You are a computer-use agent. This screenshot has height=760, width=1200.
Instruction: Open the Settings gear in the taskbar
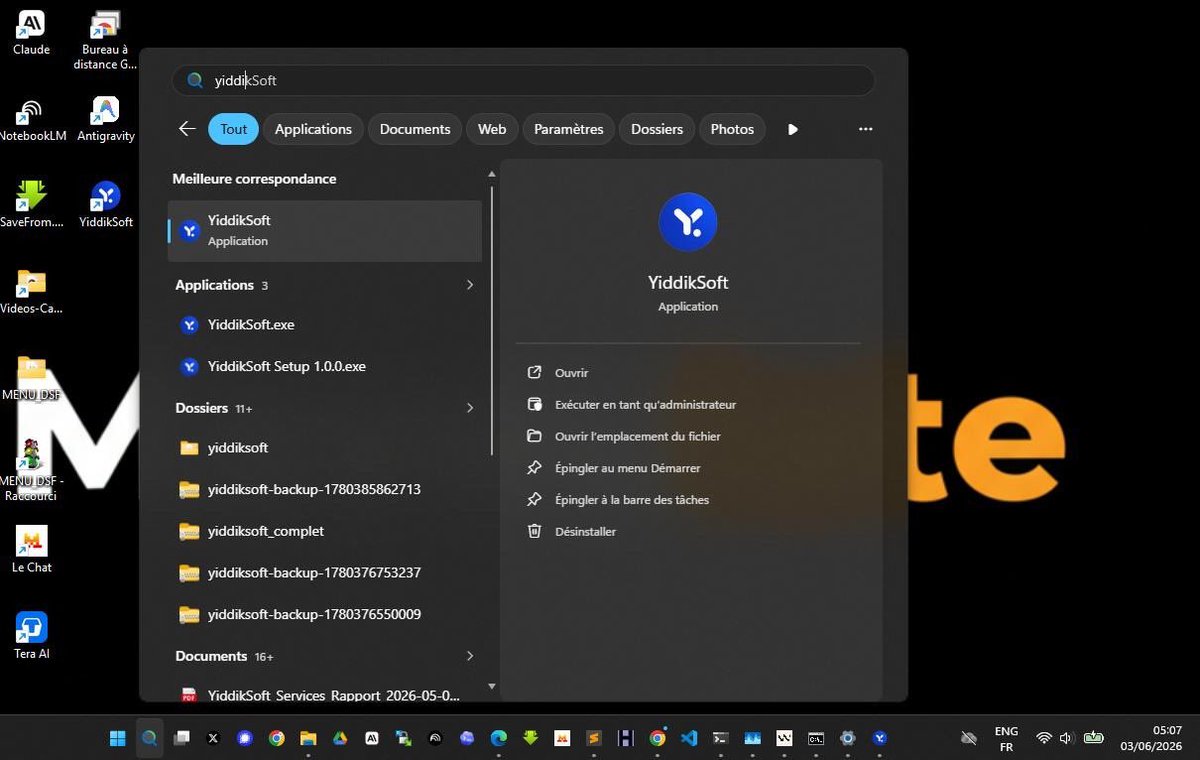click(848, 738)
